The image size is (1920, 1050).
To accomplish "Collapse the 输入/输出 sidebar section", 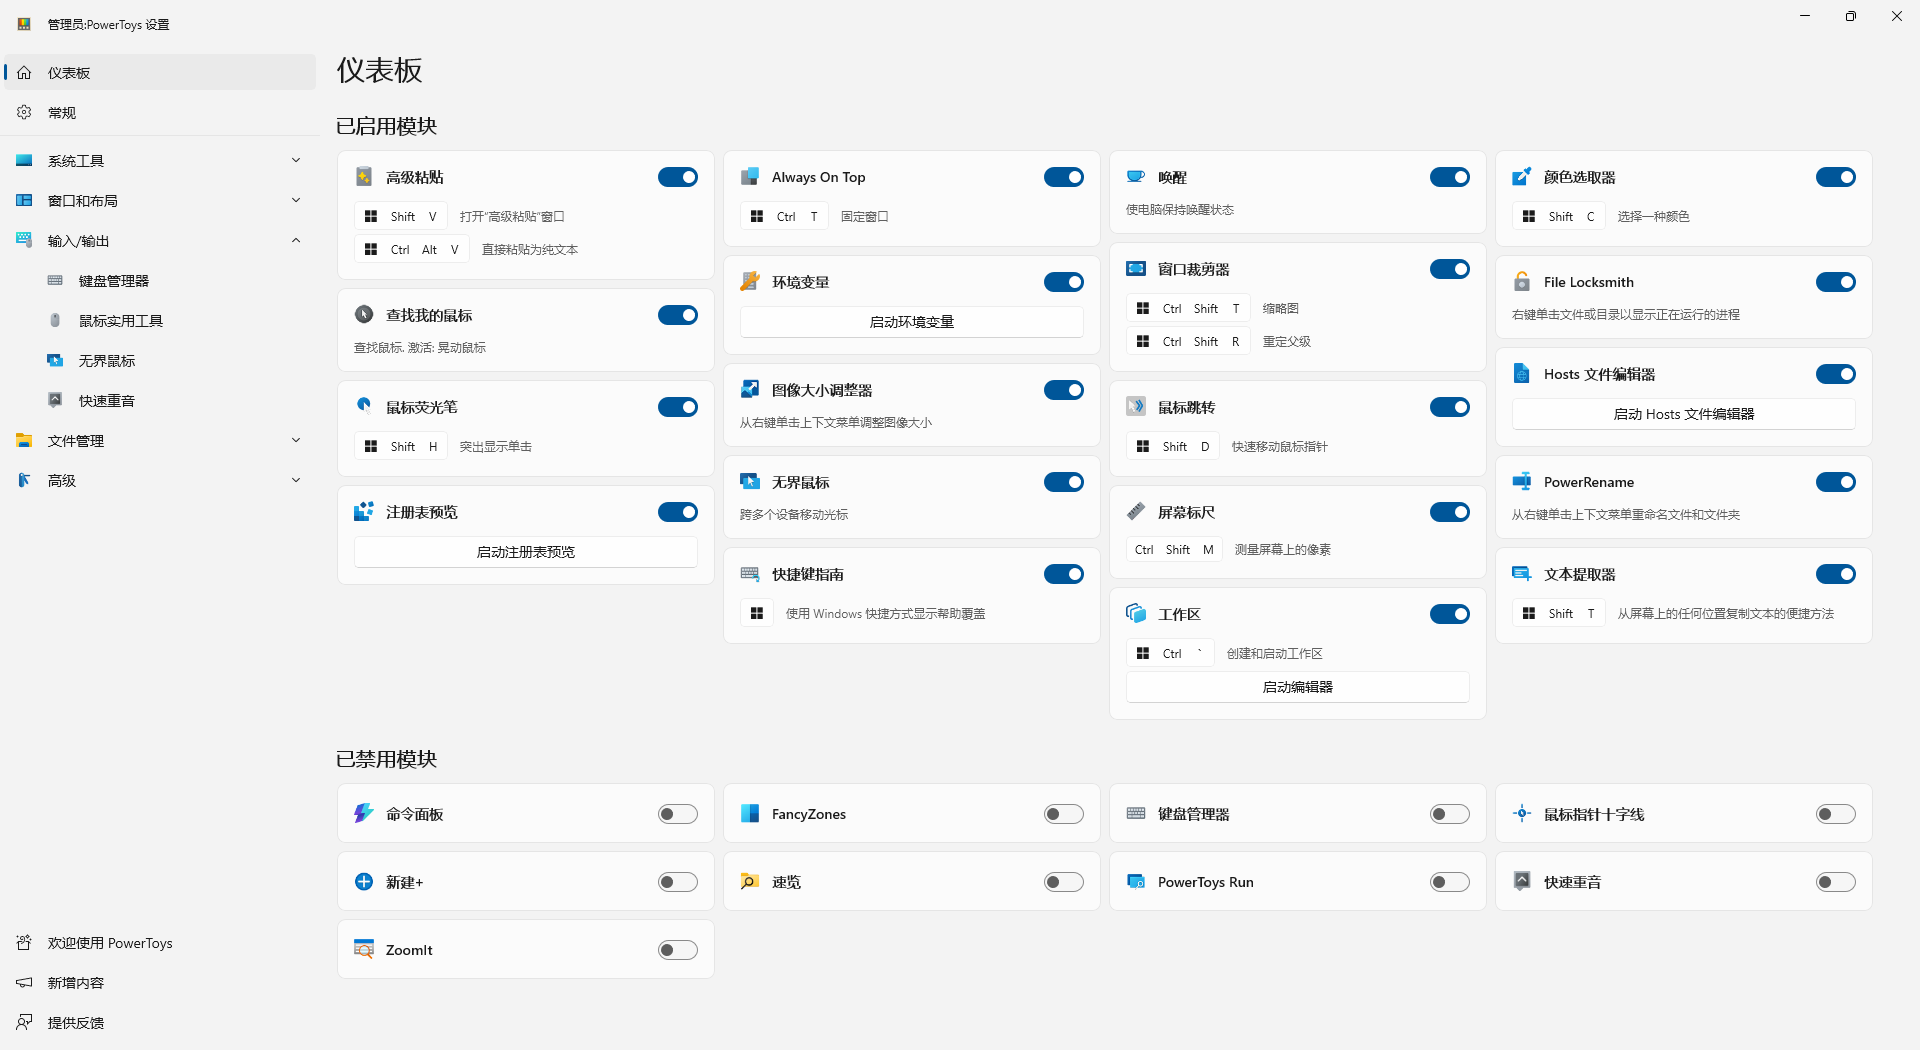I will [160, 240].
